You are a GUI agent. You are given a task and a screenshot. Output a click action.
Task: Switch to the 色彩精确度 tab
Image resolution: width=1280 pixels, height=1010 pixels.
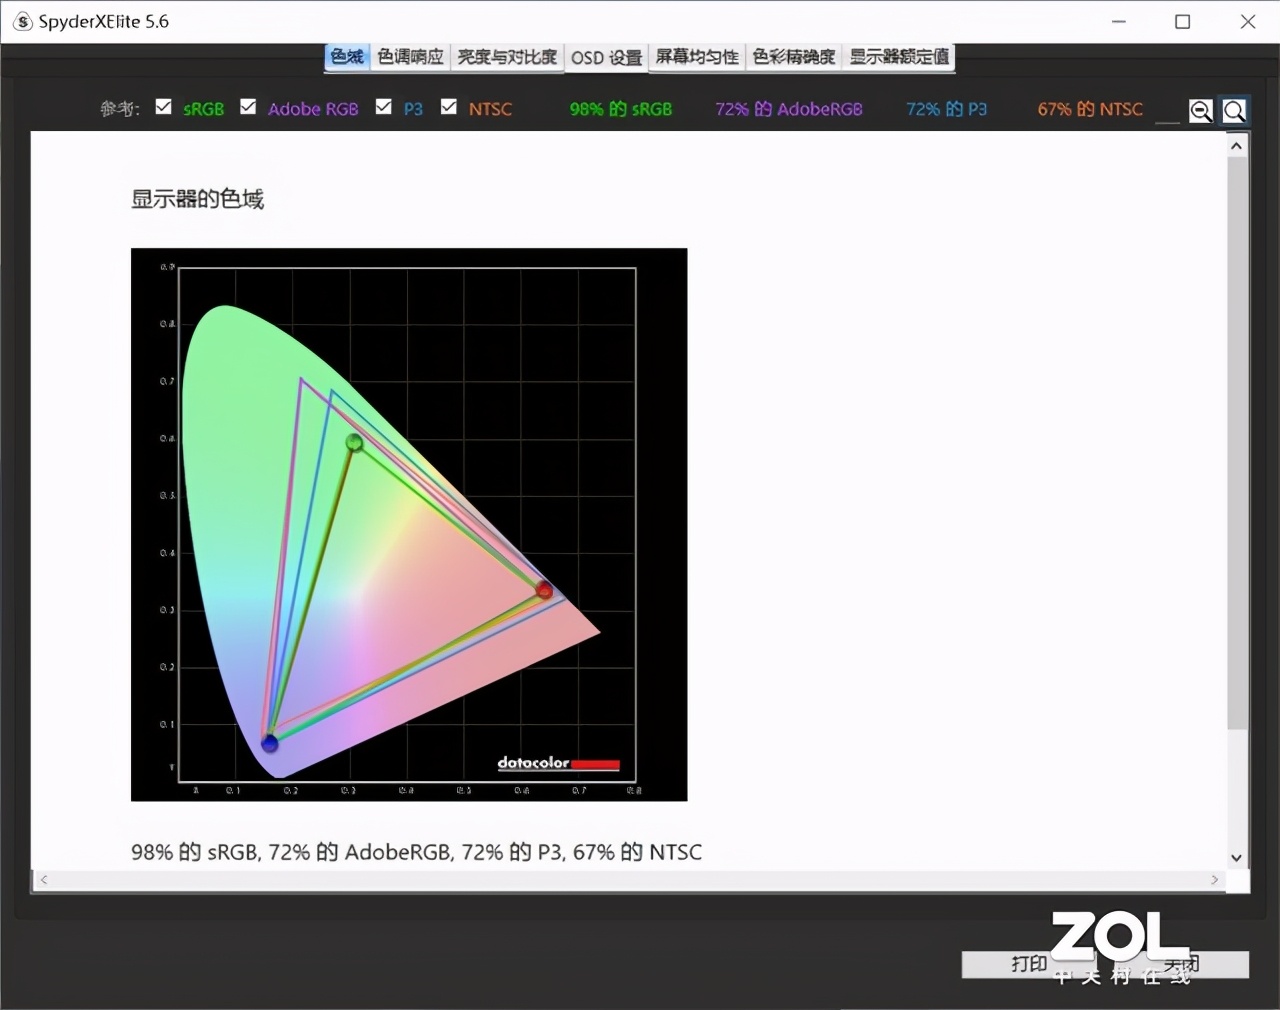pyautogui.click(x=792, y=57)
